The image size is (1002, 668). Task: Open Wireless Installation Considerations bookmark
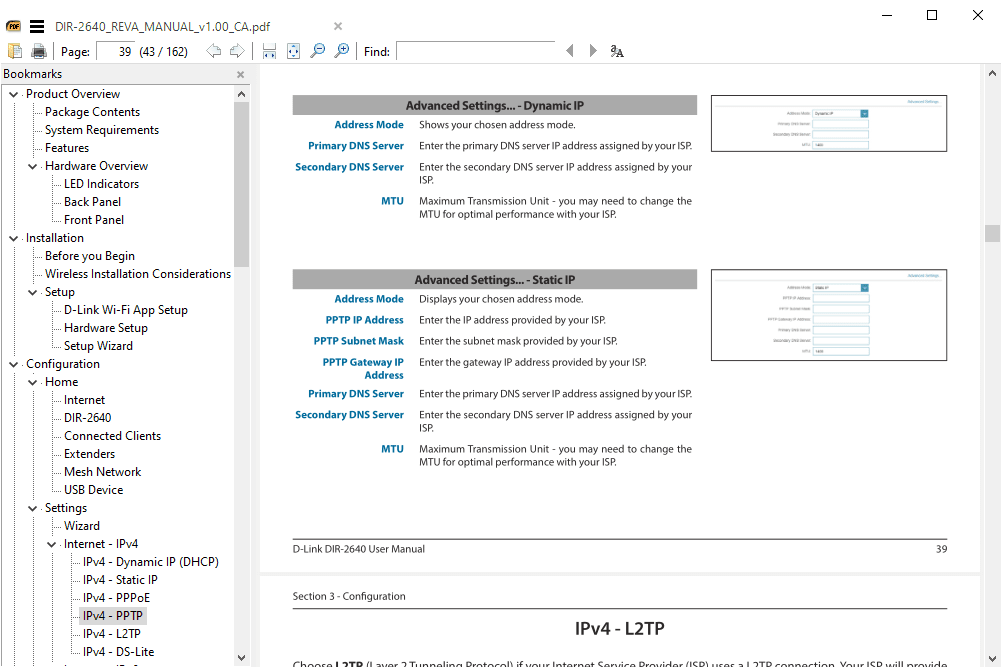[137, 274]
